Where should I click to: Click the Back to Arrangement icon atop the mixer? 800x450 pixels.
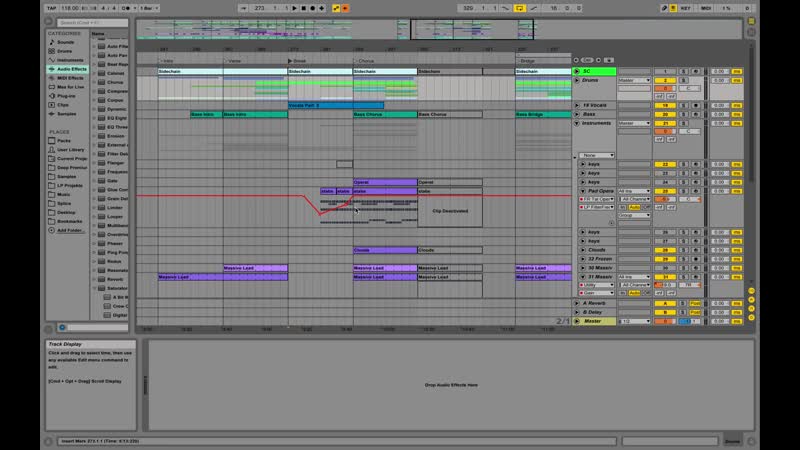pyautogui.click(x=609, y=60)
